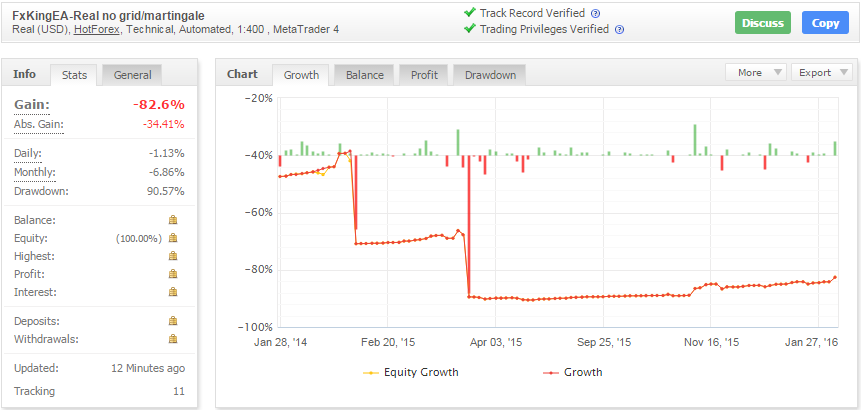Click the Daily label
The image size is (861, 410).
(27, 153)
